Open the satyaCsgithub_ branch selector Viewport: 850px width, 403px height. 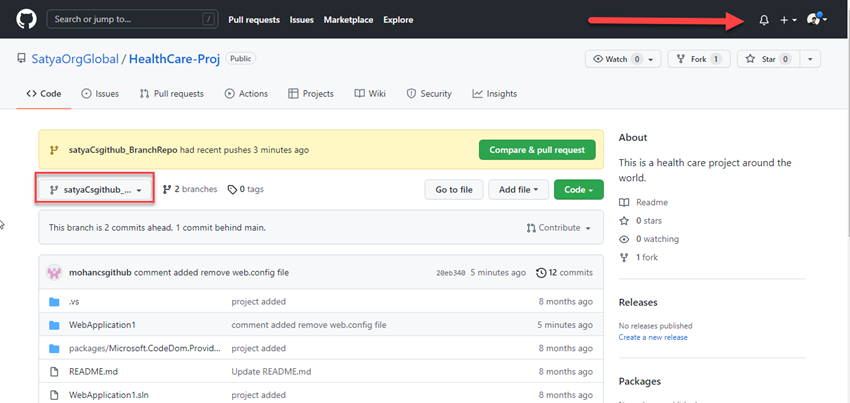click(x=95, y=190)
